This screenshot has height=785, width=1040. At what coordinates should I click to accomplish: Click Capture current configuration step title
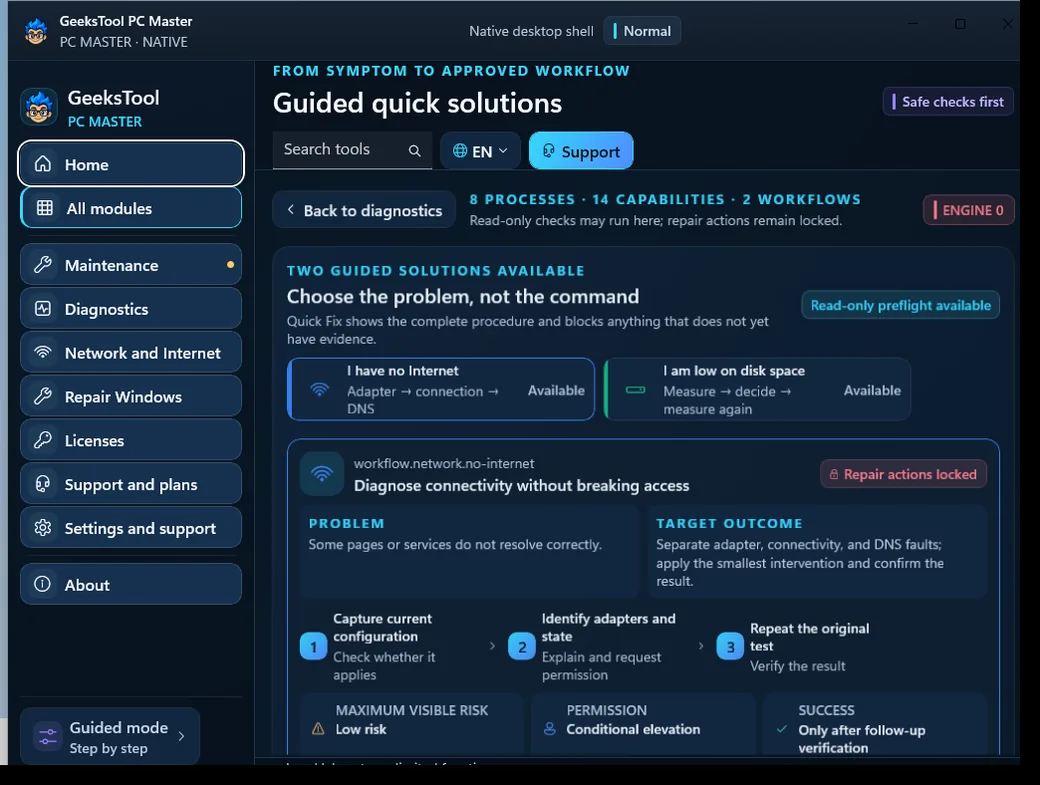point(382,627)
